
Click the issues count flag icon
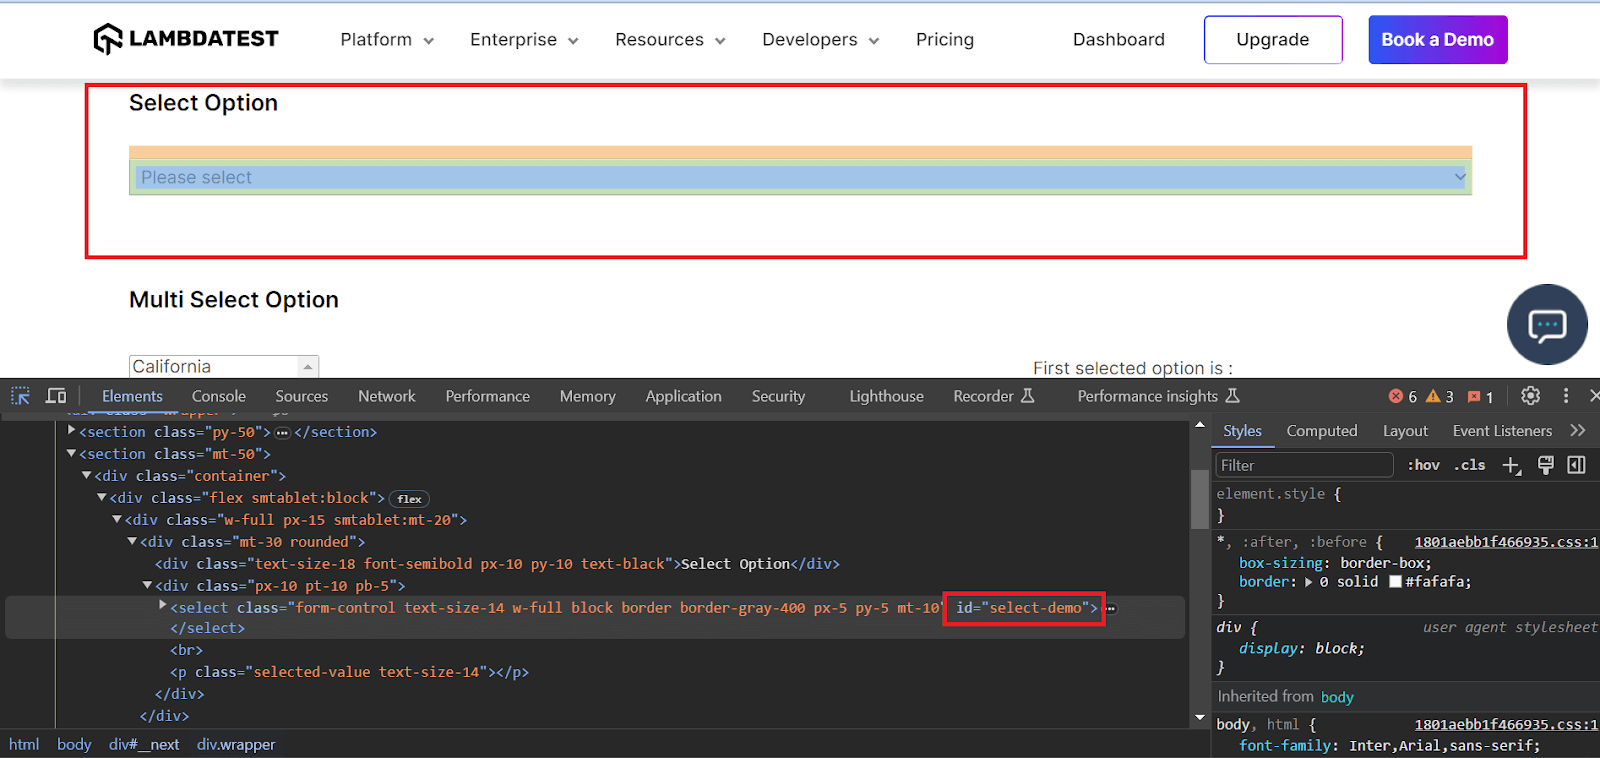point(1473,397)
